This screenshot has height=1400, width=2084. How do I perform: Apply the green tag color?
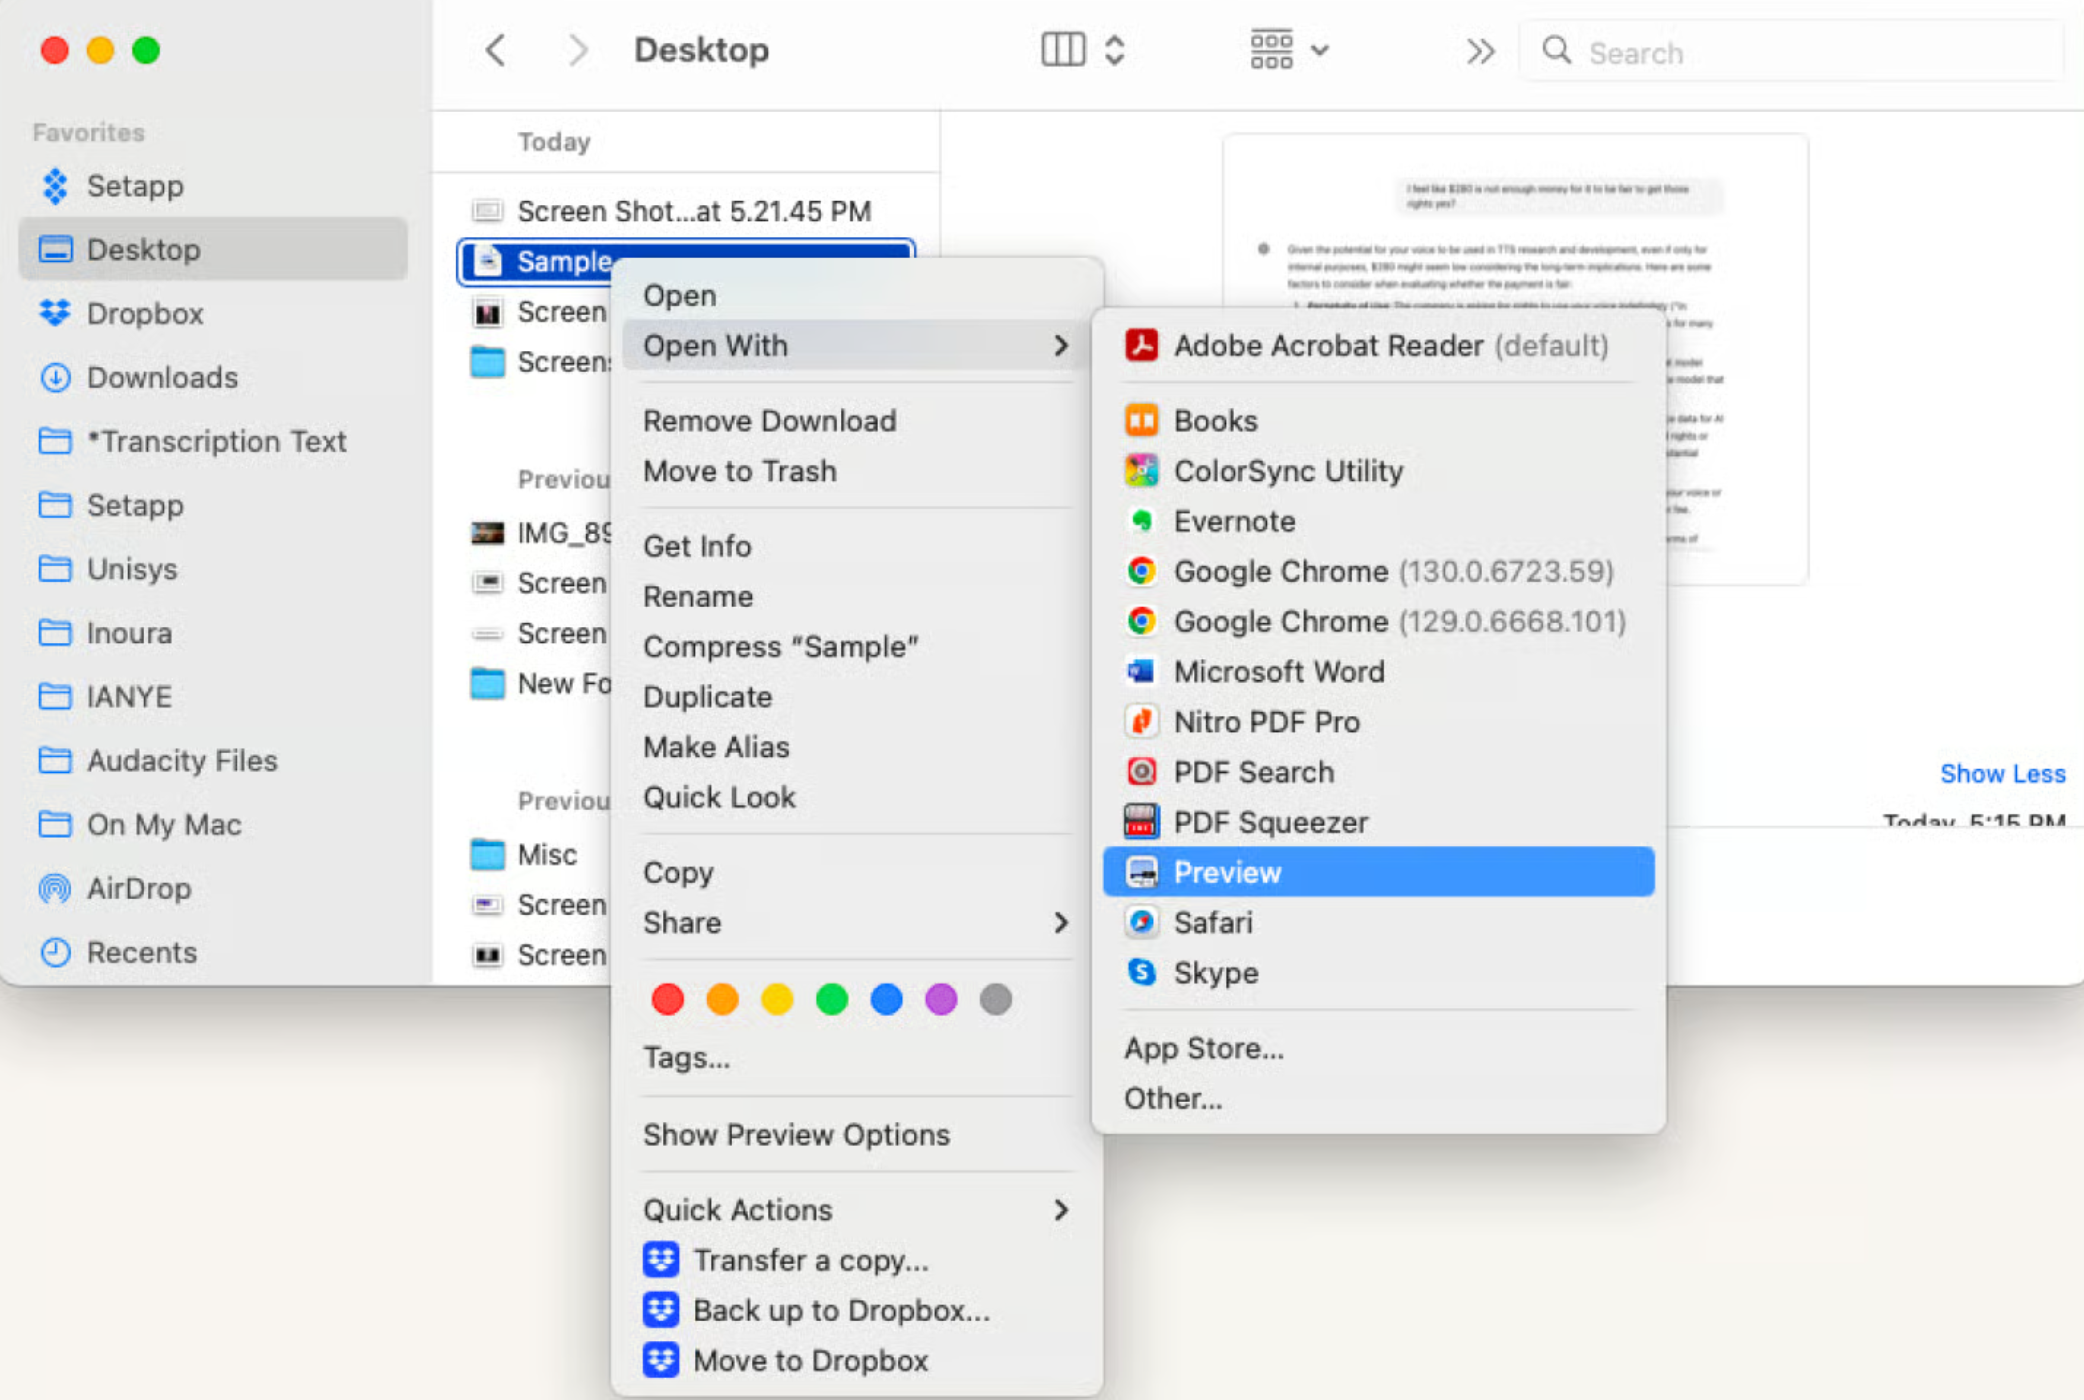click(x=831, y=998)
